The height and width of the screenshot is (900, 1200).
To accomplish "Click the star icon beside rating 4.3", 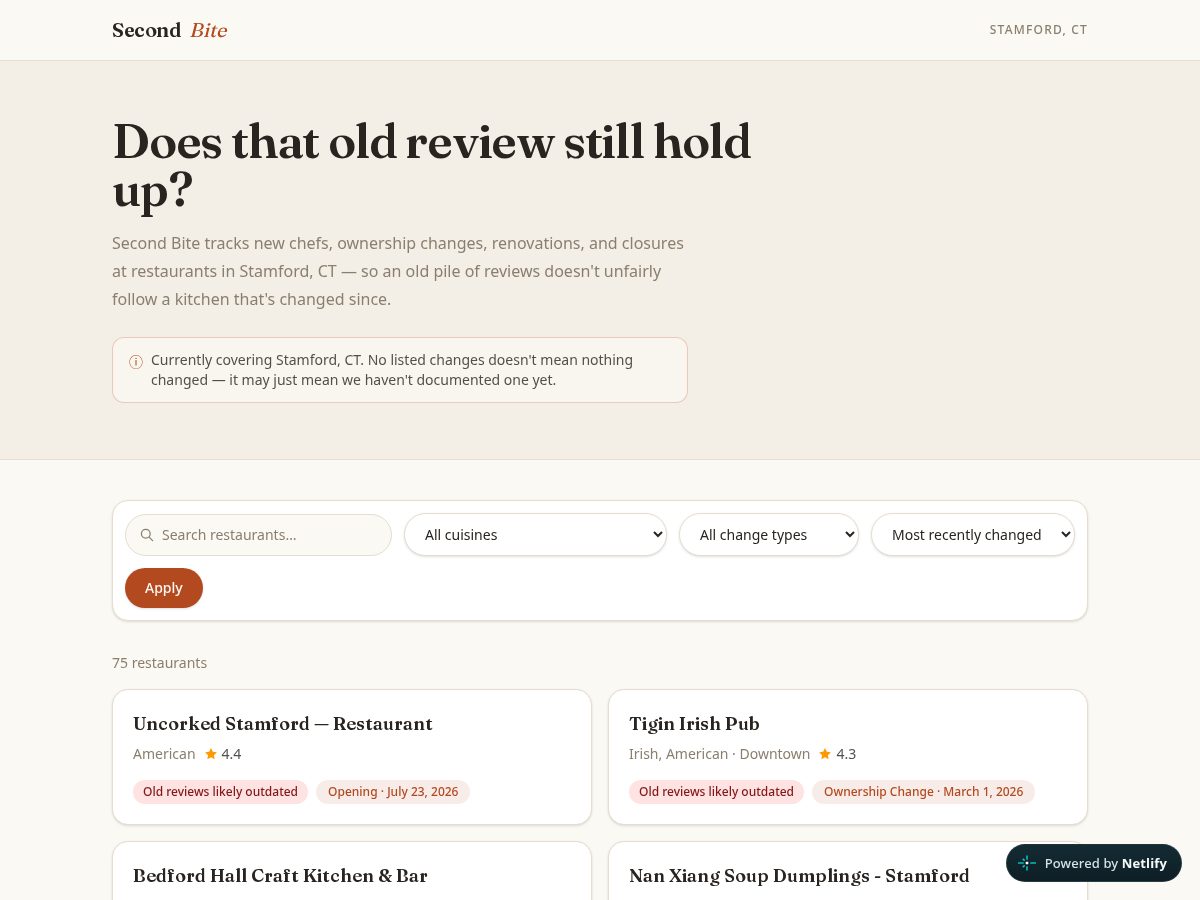I will tap(825, 754).
